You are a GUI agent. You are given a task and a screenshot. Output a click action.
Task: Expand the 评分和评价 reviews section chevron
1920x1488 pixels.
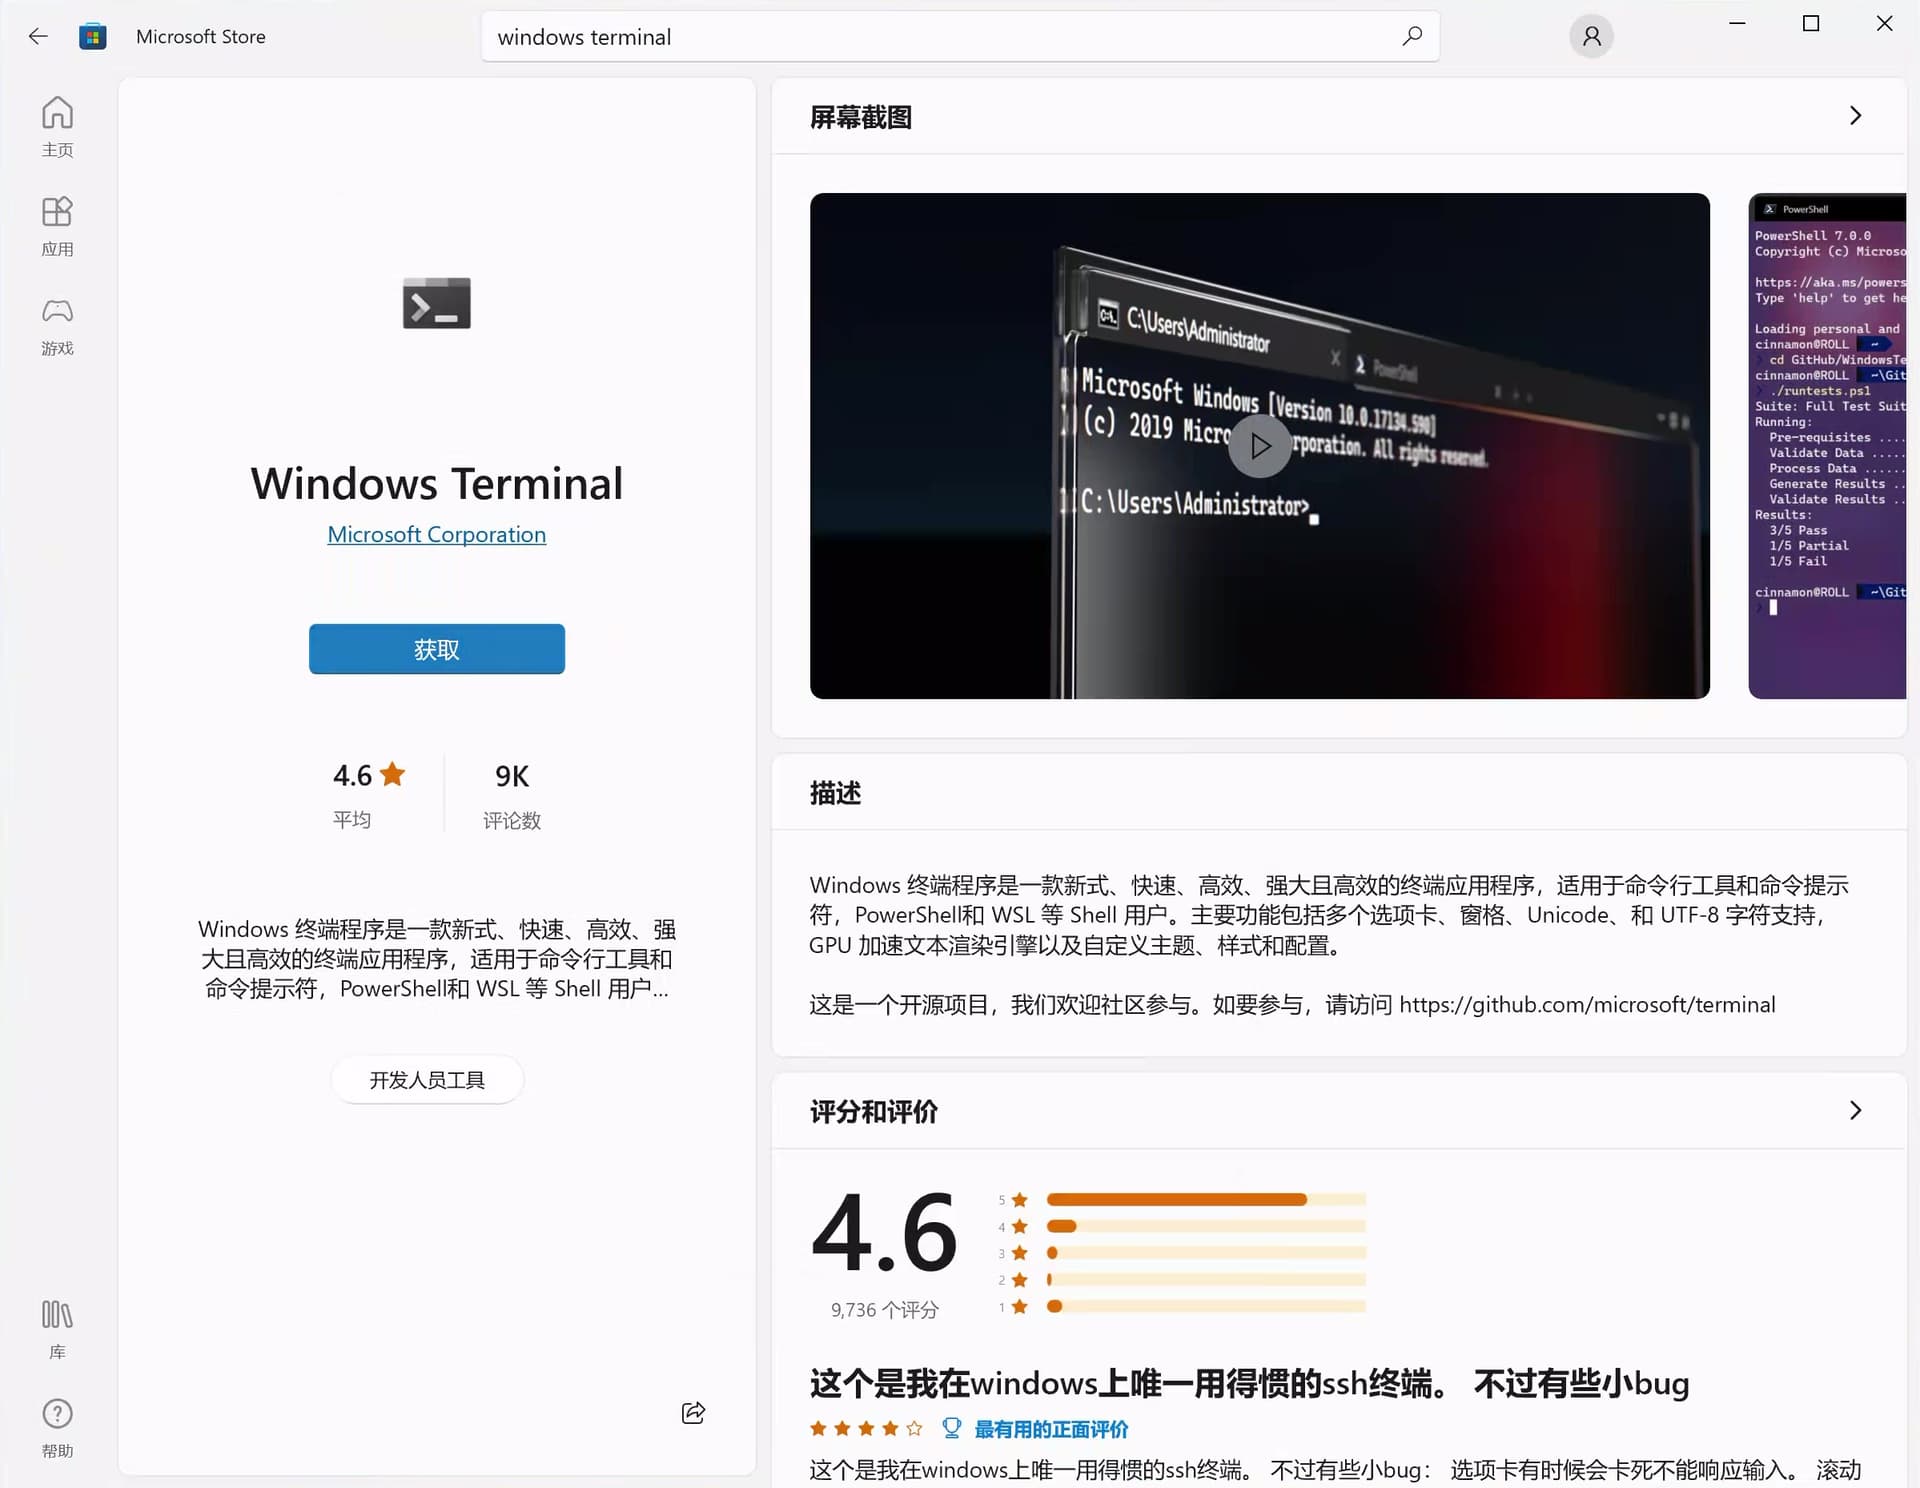coord(1856,1110)
